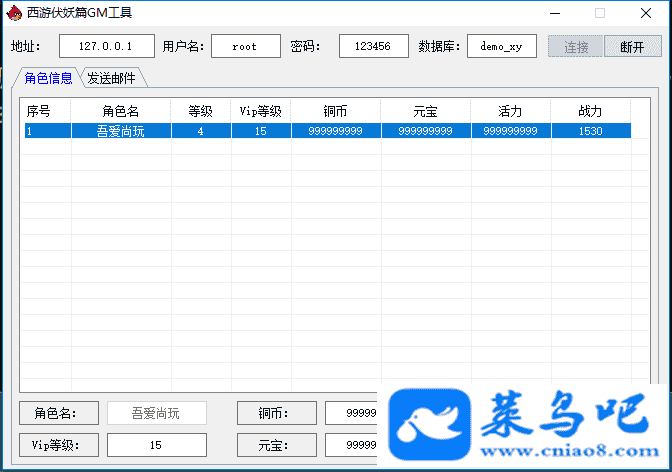Sort by the 序号 column header
This screenshot has width=672, height=472.
[x=45, y=110]
